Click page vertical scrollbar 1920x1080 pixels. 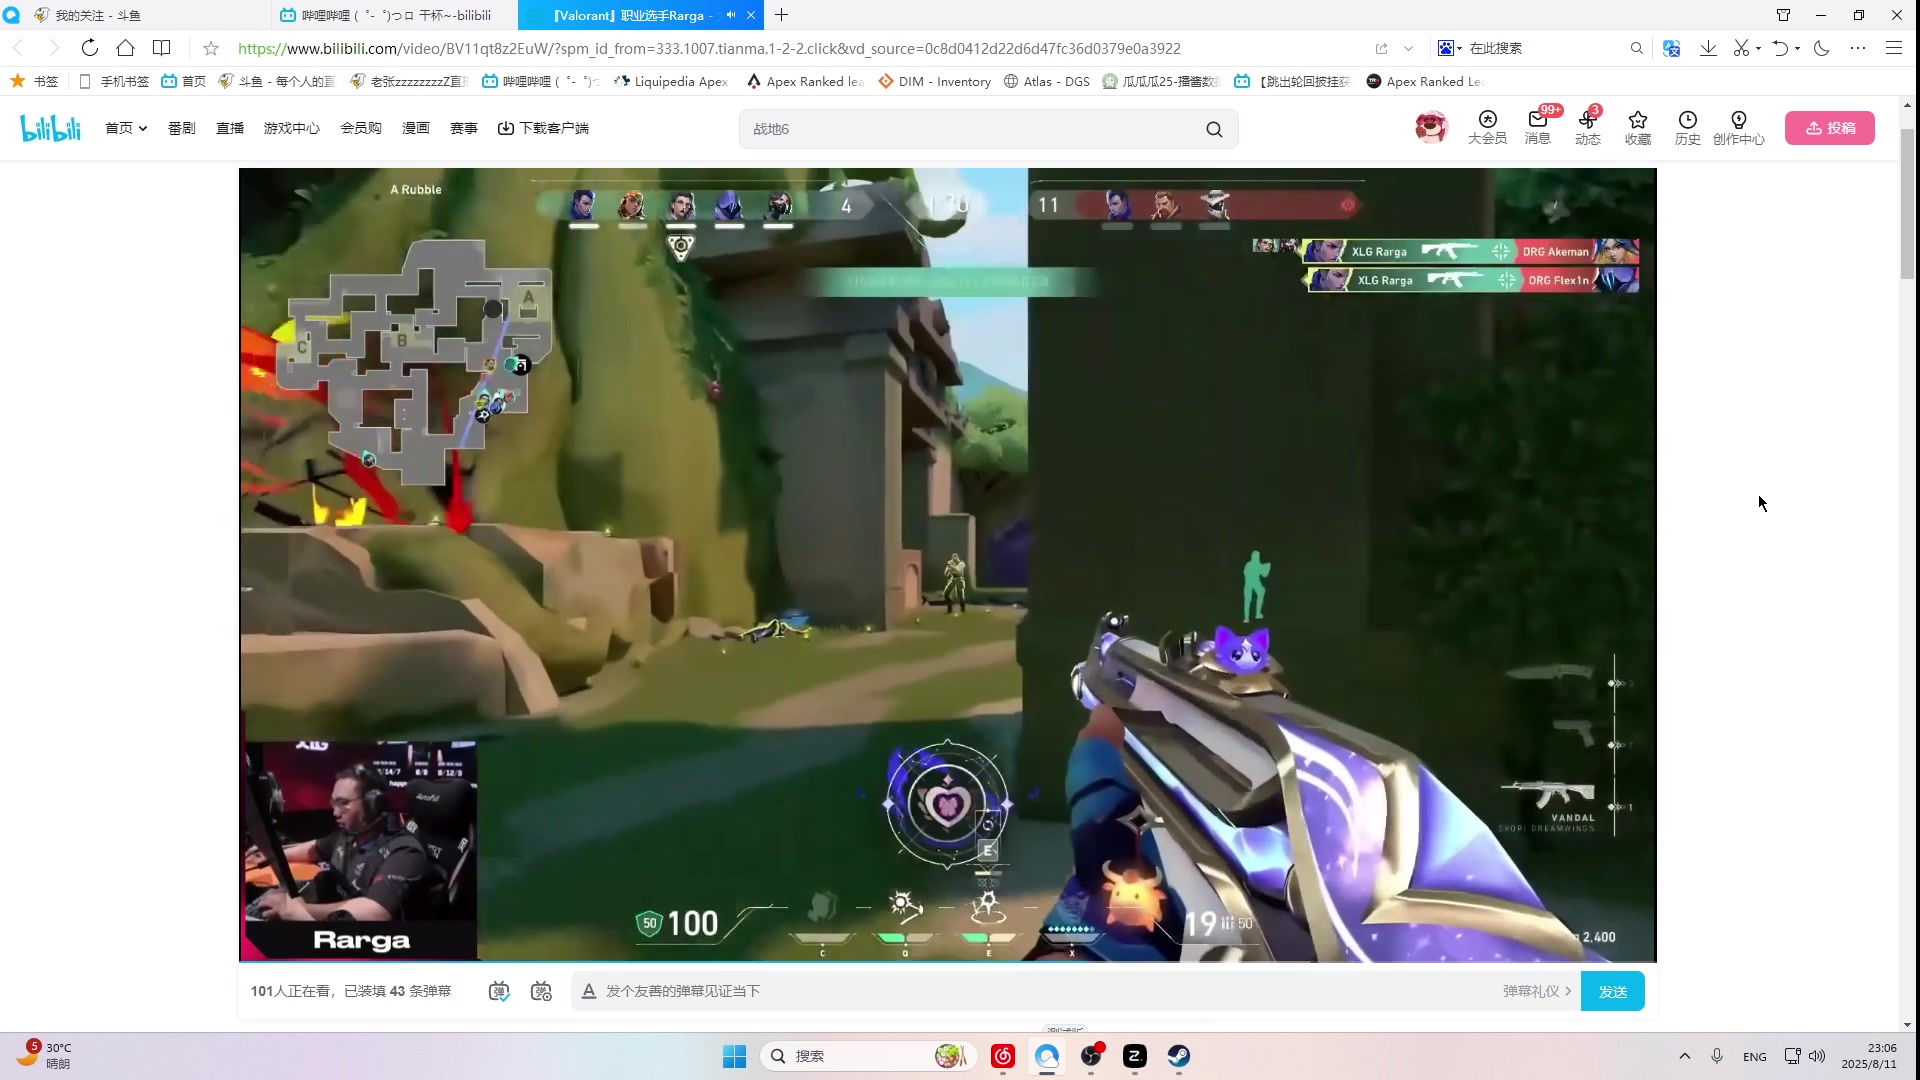tap(1907, 204)
